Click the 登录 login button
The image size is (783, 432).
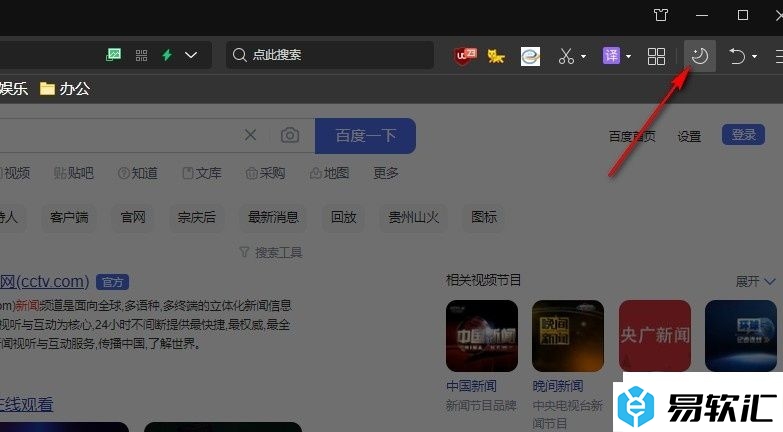click(x=743, y=135)
